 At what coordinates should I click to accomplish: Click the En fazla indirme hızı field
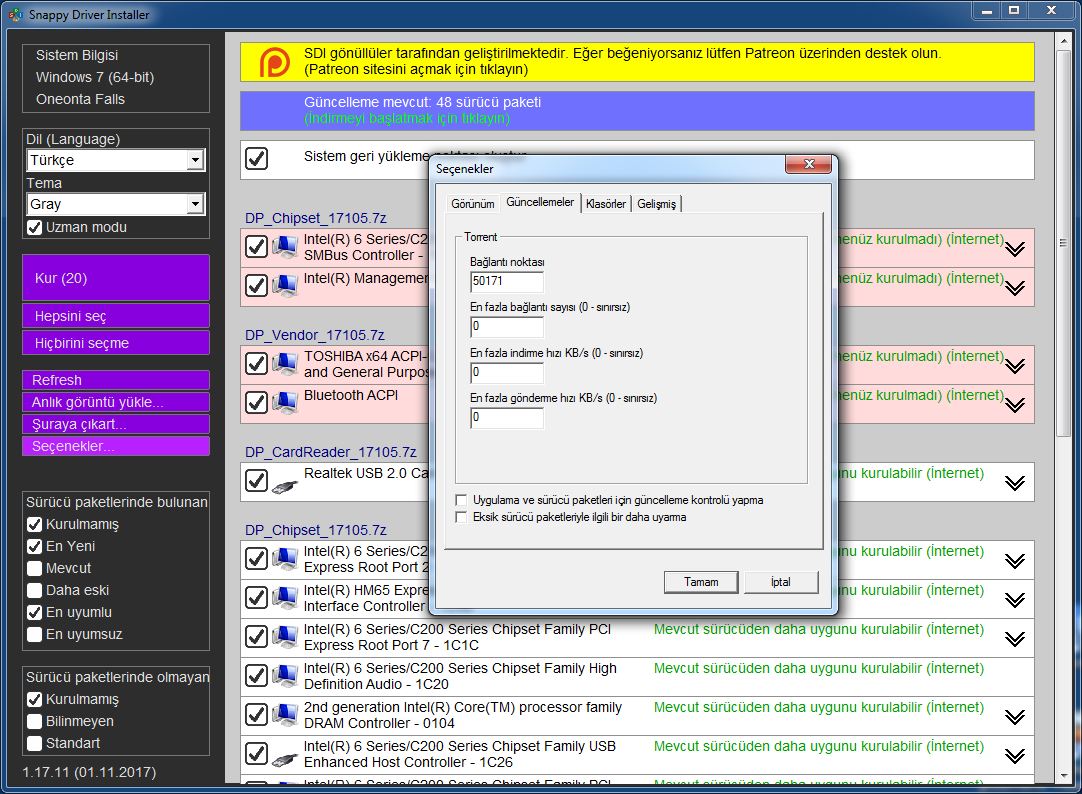point(506,373)
